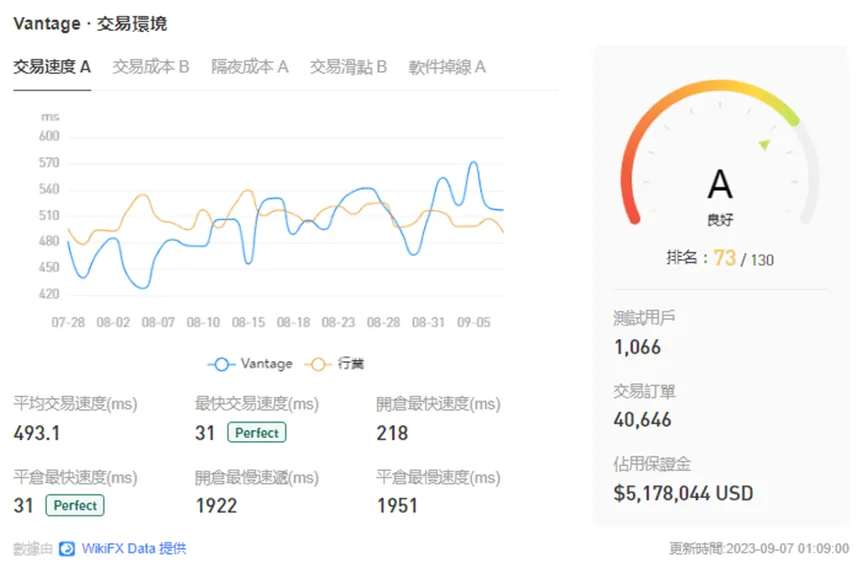Click the 600 ms label on y-axis
Screen dimensions: 864x563
[x=49, y=137]
